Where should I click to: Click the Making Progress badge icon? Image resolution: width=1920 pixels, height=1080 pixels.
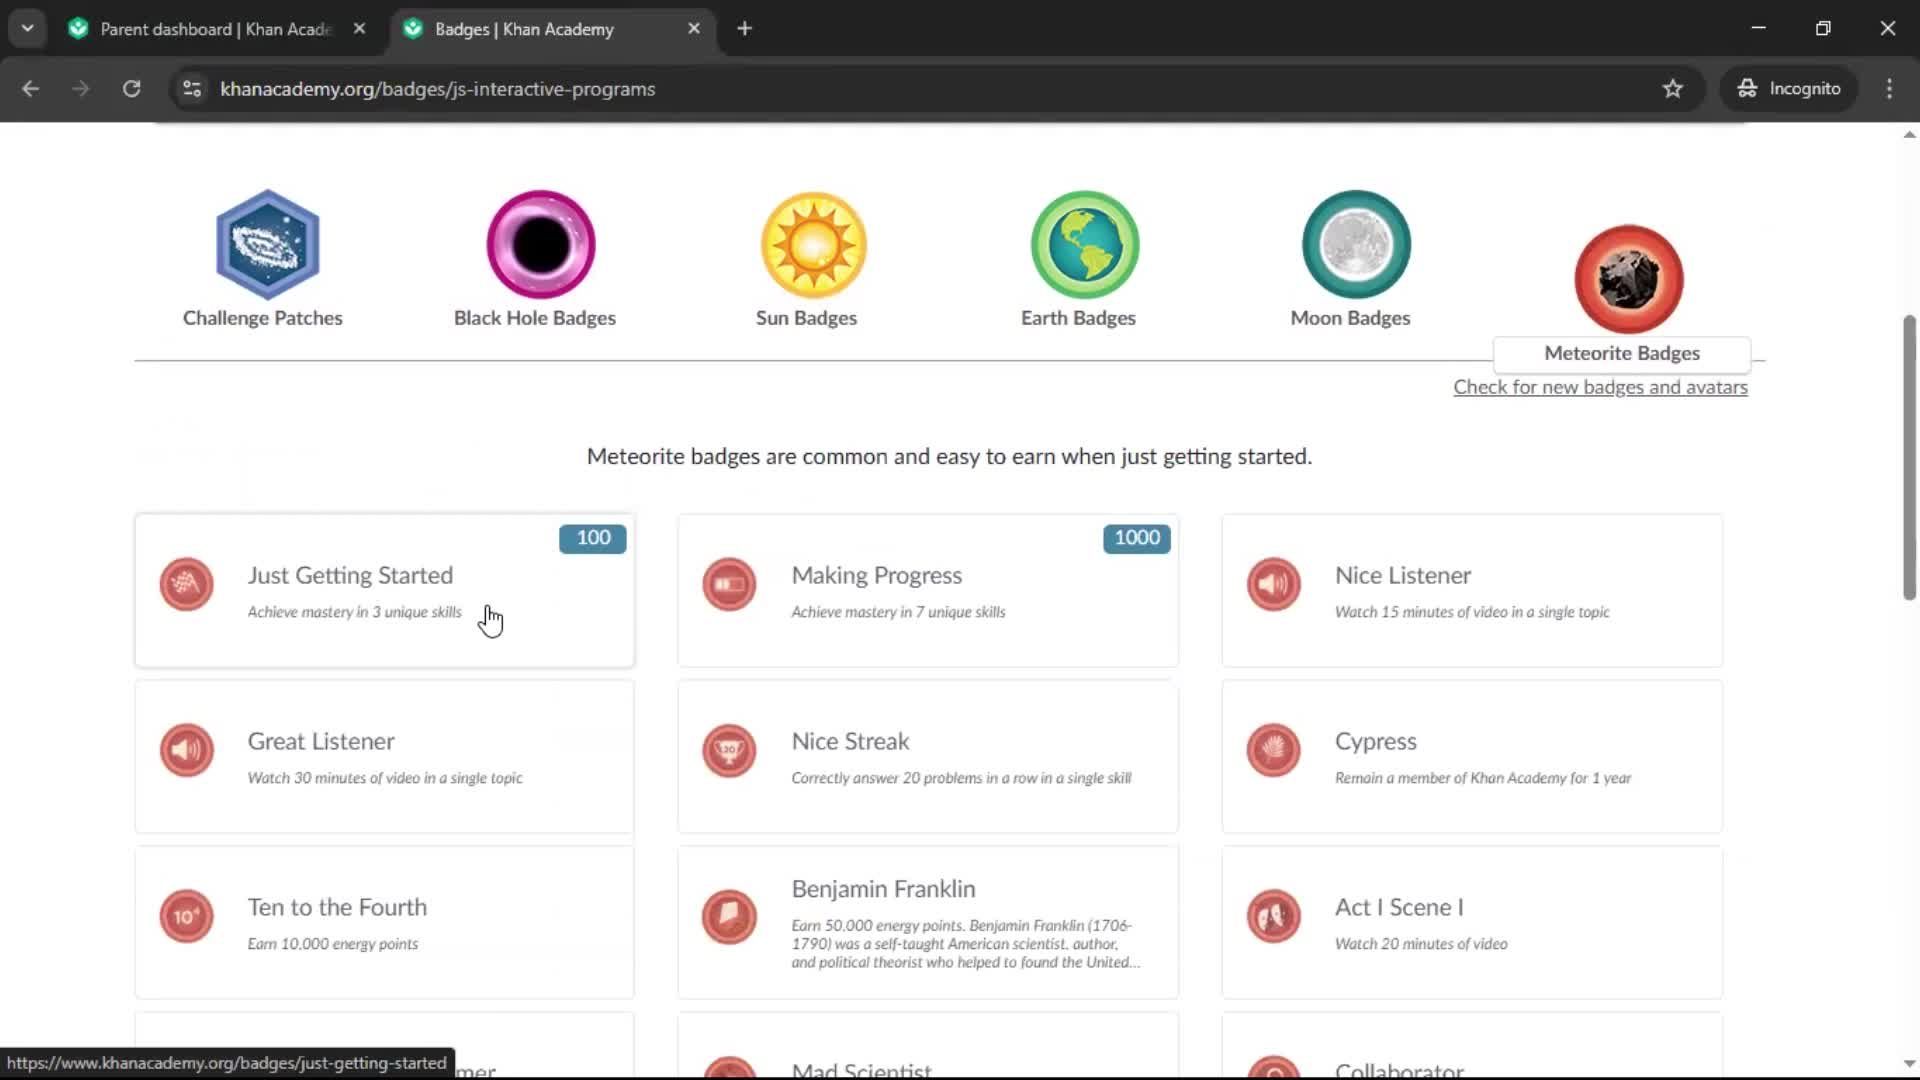click(x=729, y=584)
